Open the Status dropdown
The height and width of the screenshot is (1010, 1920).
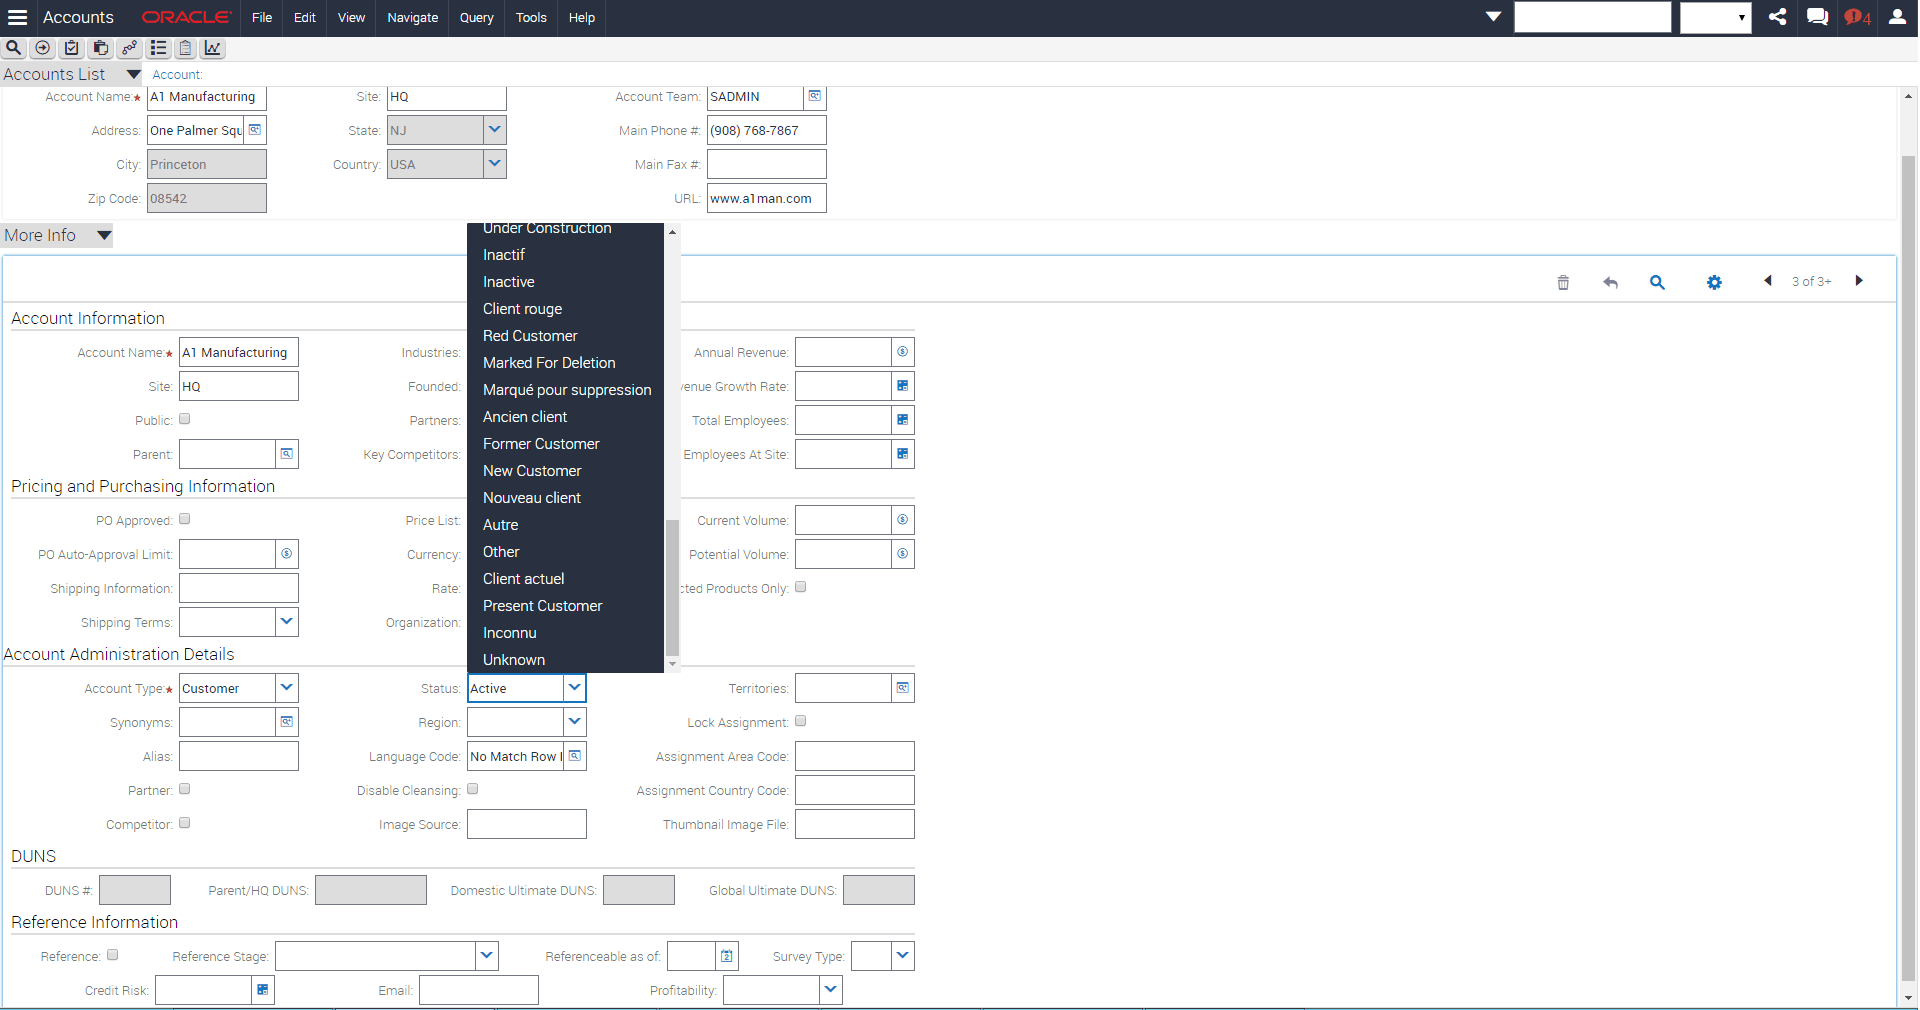(x=575, y=688)
